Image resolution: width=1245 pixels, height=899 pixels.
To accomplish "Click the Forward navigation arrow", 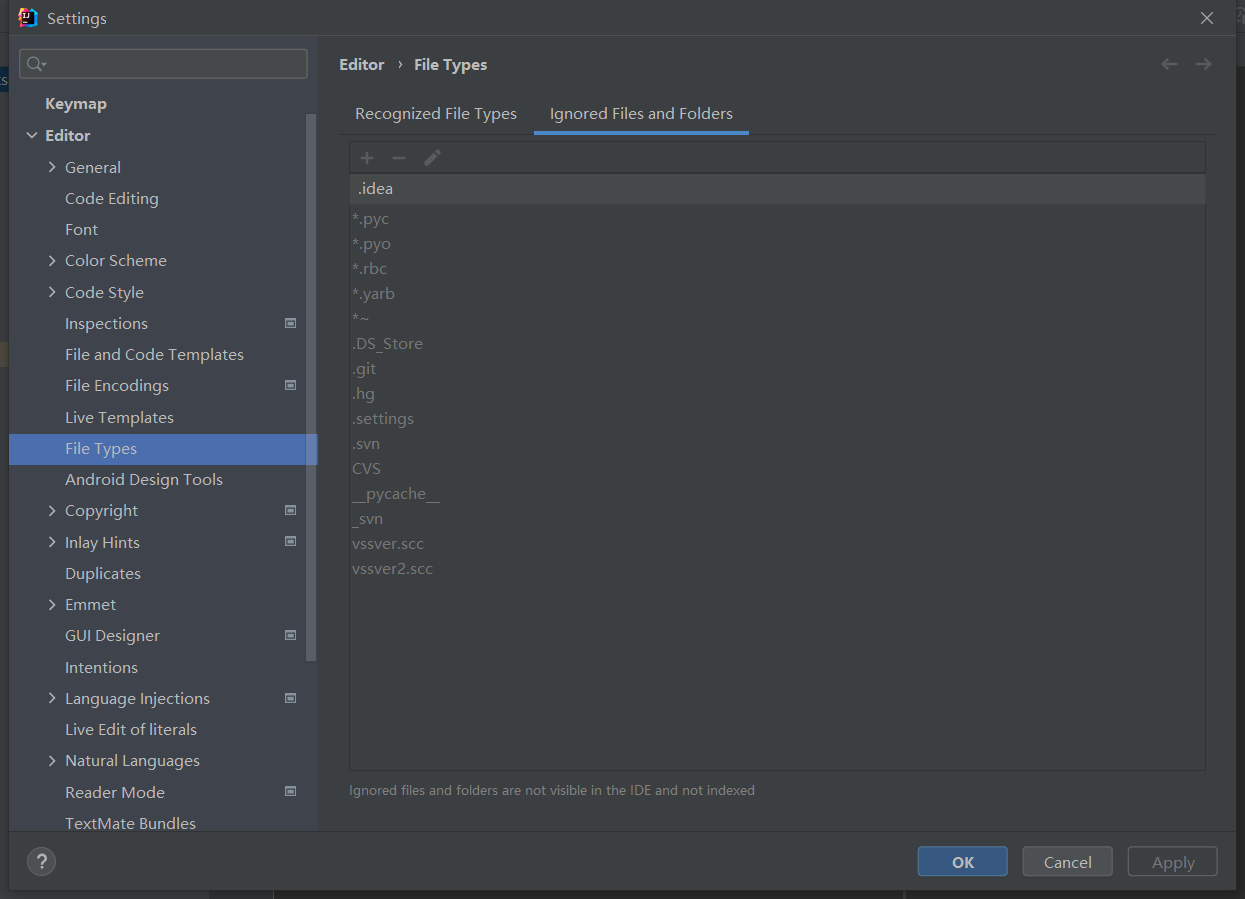I will click(x=1203, y=64).
